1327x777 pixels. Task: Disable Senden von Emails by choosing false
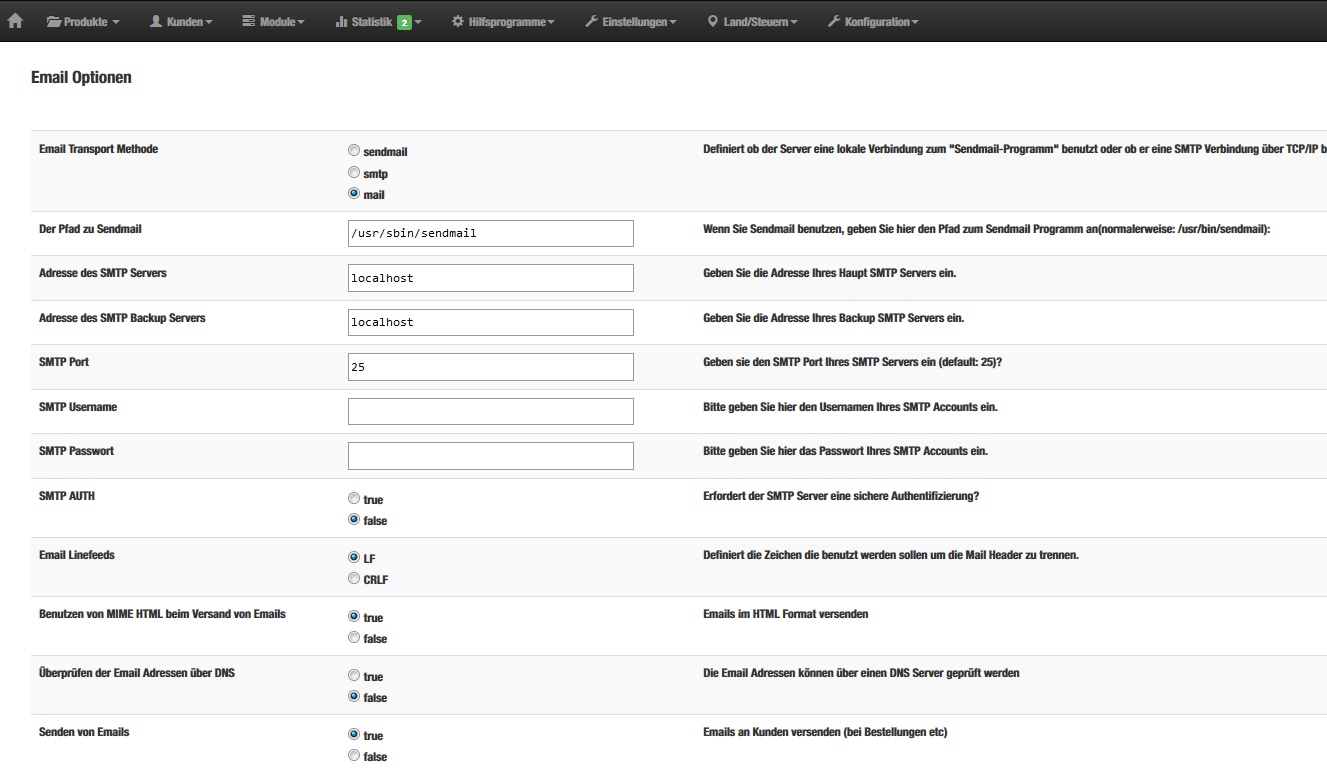pyautogui.click(x=353, y=756)
